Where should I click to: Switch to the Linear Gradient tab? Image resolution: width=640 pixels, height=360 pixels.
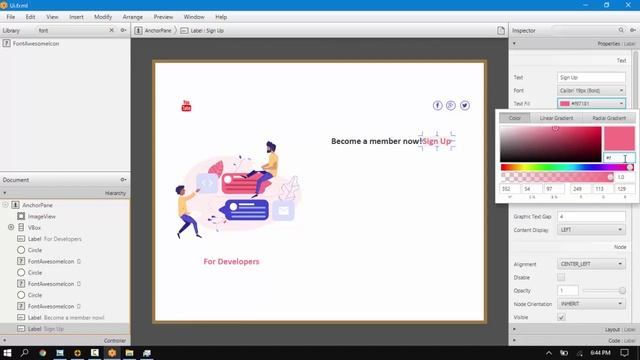point(556,118)
